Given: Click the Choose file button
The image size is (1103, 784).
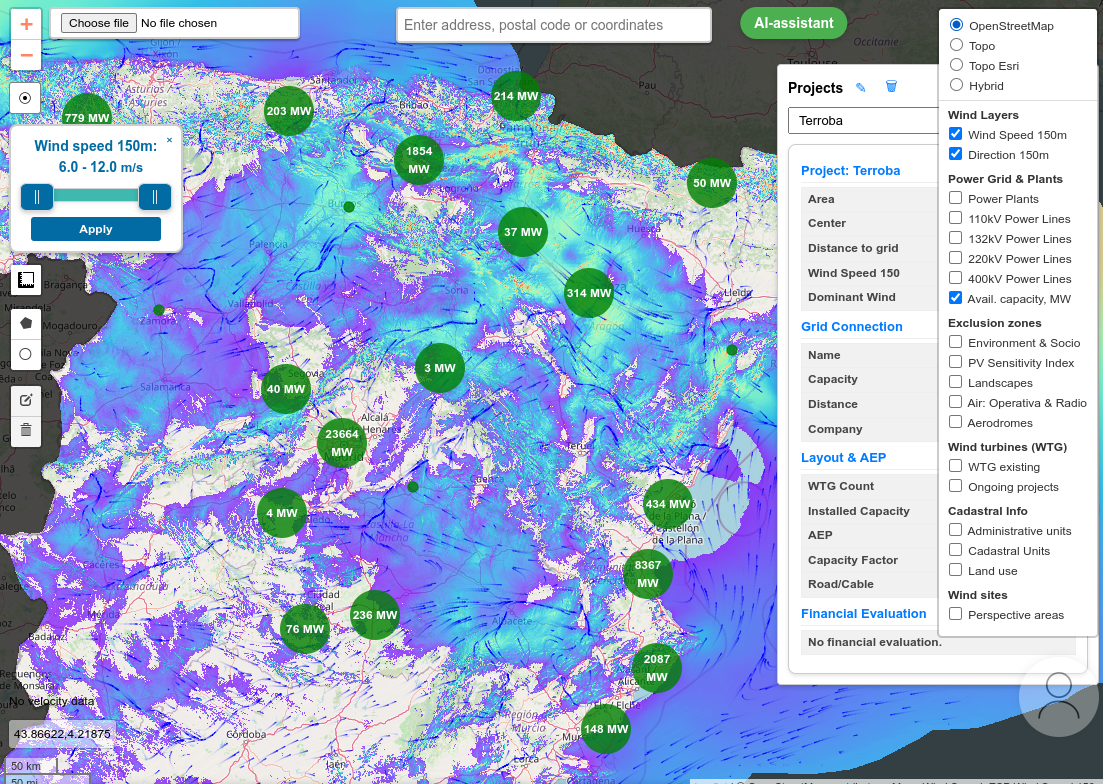Looking at the screenshot, I should click(x=98, y=23).
